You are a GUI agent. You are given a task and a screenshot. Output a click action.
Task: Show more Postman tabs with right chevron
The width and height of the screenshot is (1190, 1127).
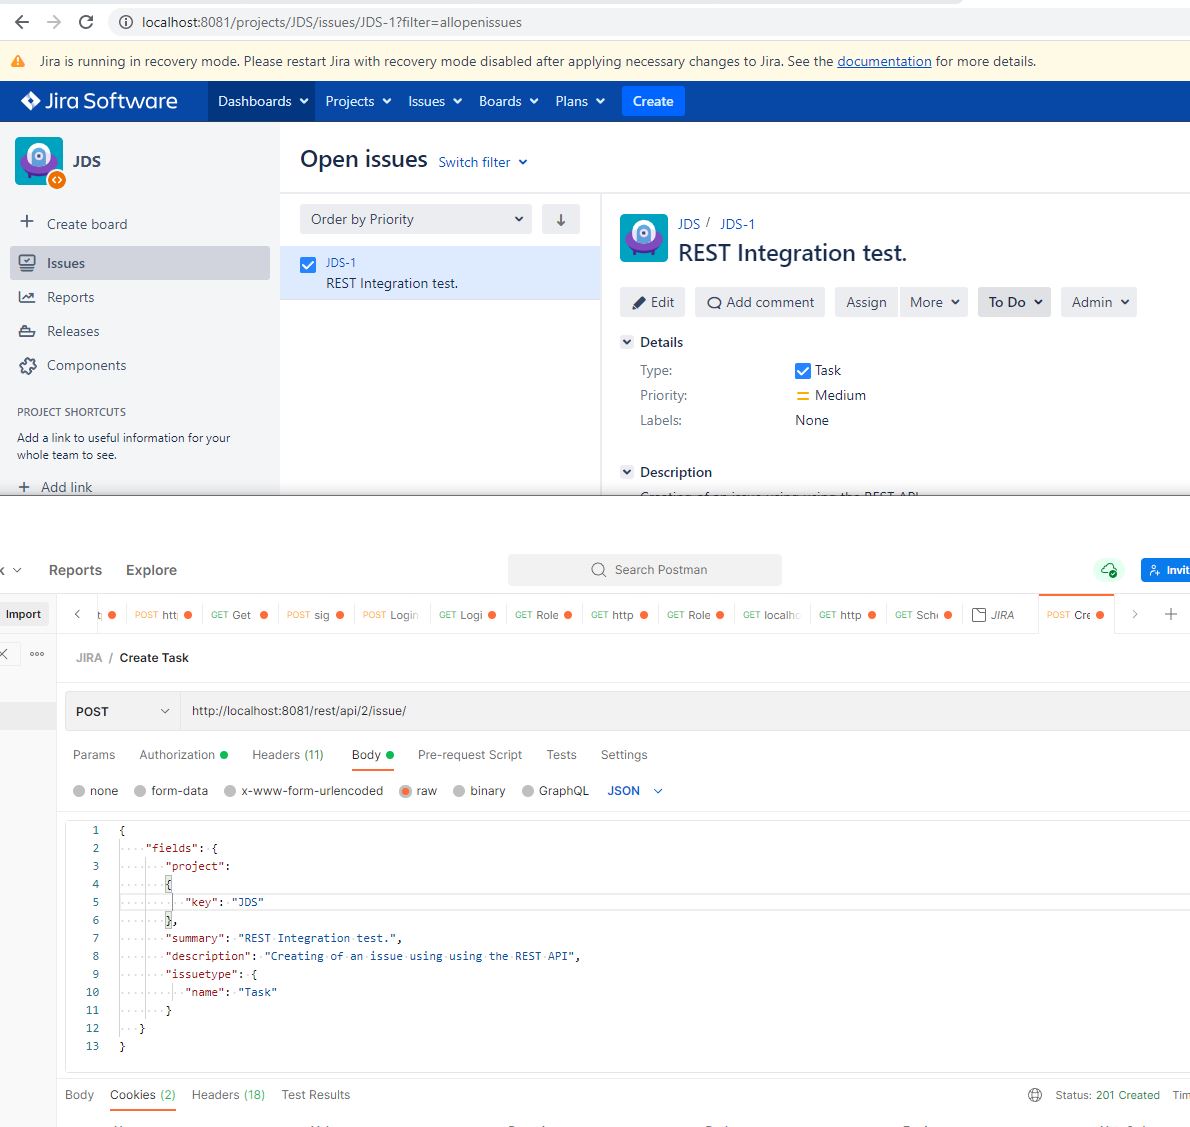click(x=1135, y=614)
